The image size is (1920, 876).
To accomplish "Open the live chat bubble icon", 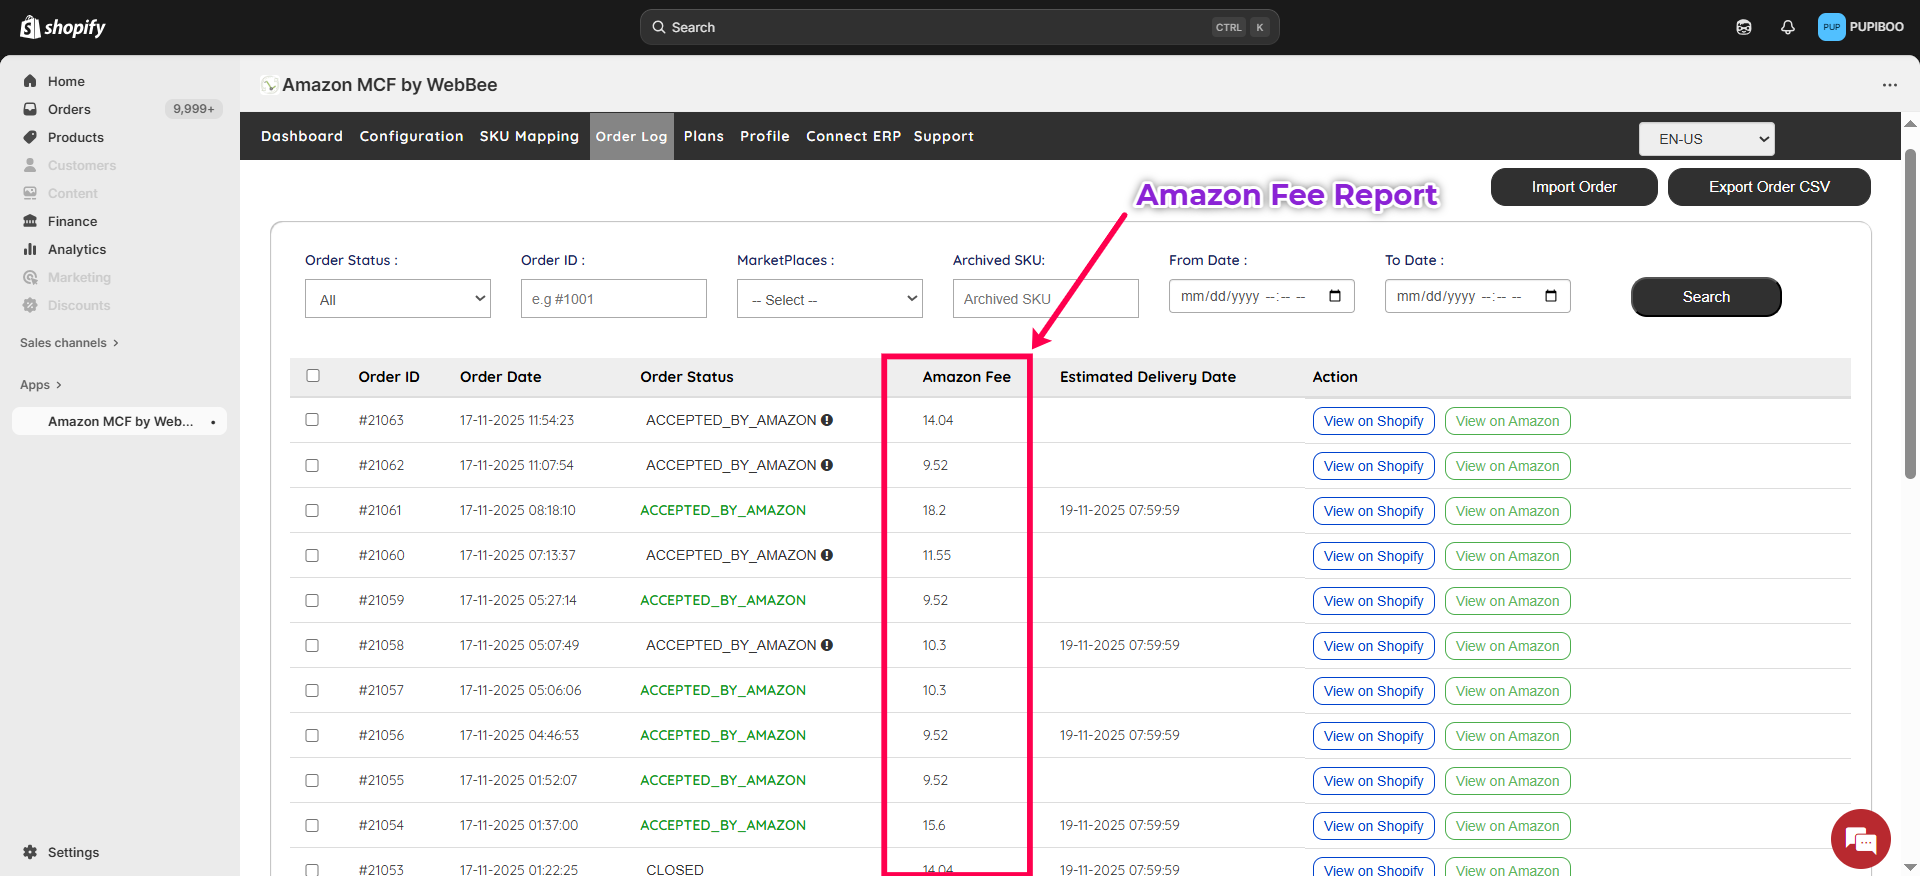I will pyautogui.click(x=1860, y=839).
